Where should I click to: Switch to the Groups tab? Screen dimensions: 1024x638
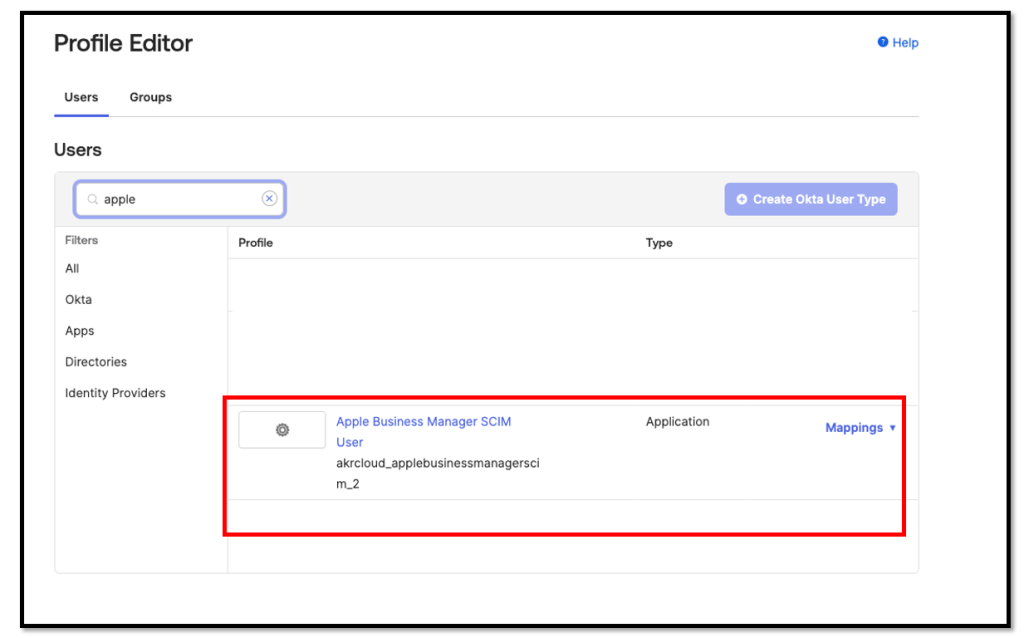point(151,97)
